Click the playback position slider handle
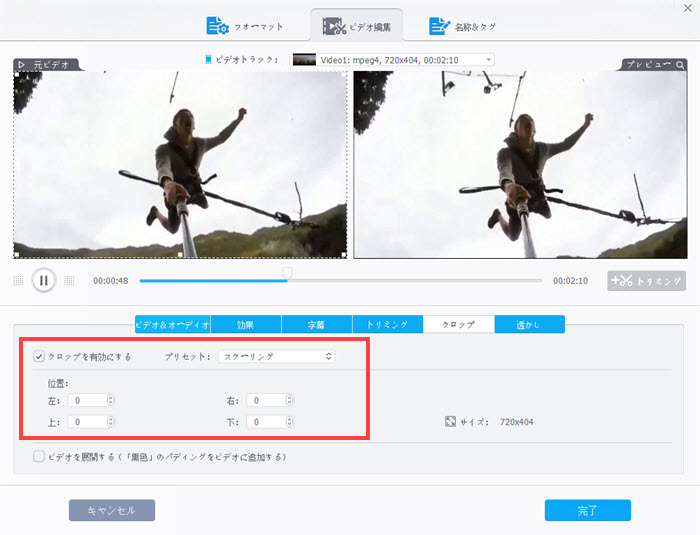This screenshot has width=700, height=535. tap(288, 272)
